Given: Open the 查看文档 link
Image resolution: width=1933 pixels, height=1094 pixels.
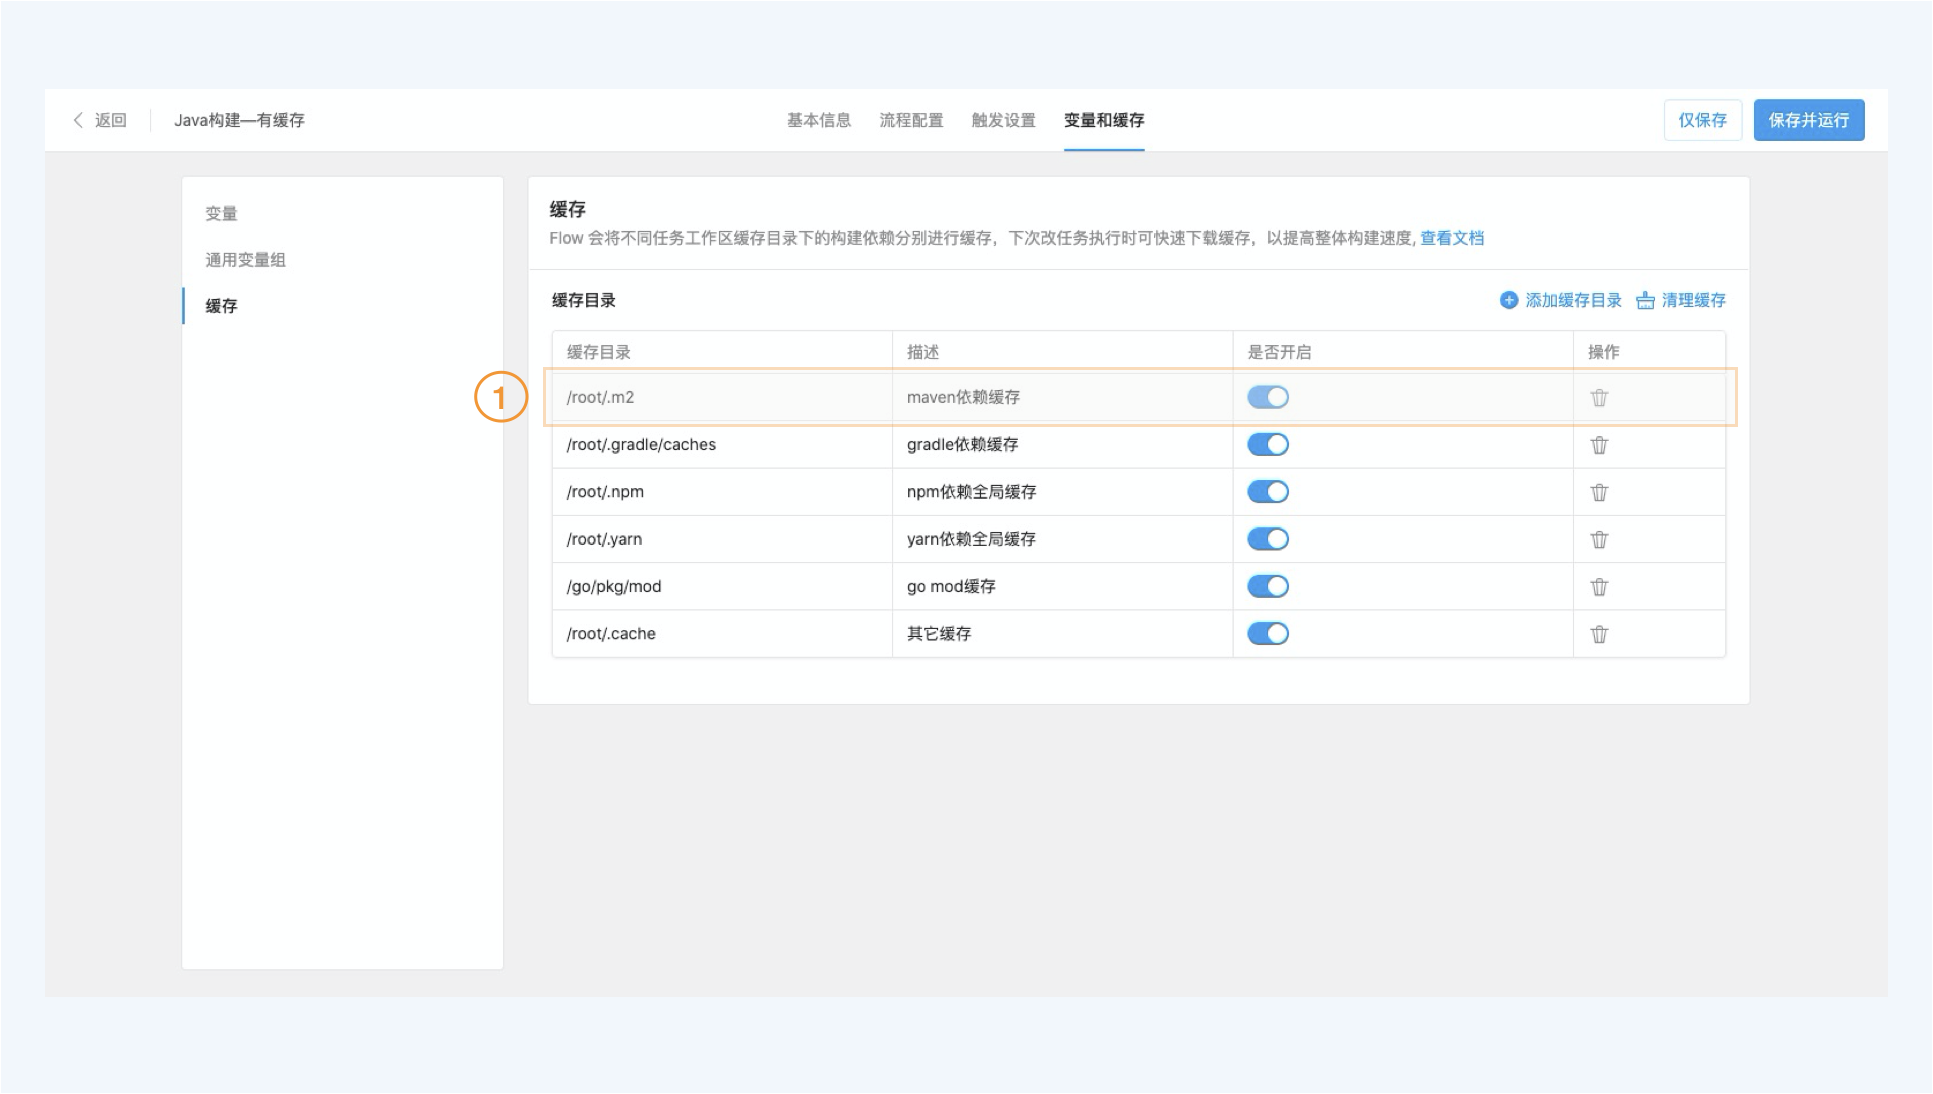Looking at the screenshot, I should tap(1452, 238).
